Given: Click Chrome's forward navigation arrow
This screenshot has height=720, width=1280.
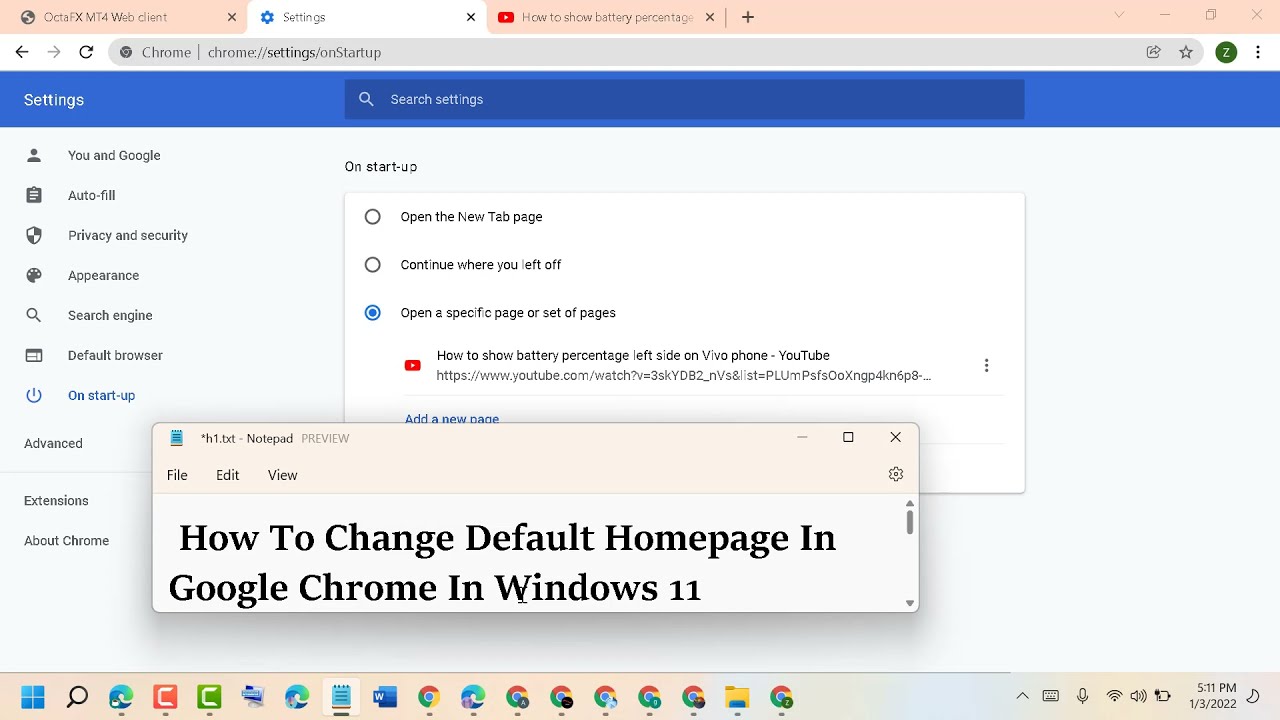Looking at the screenshot, I should (x=54, y=52).
